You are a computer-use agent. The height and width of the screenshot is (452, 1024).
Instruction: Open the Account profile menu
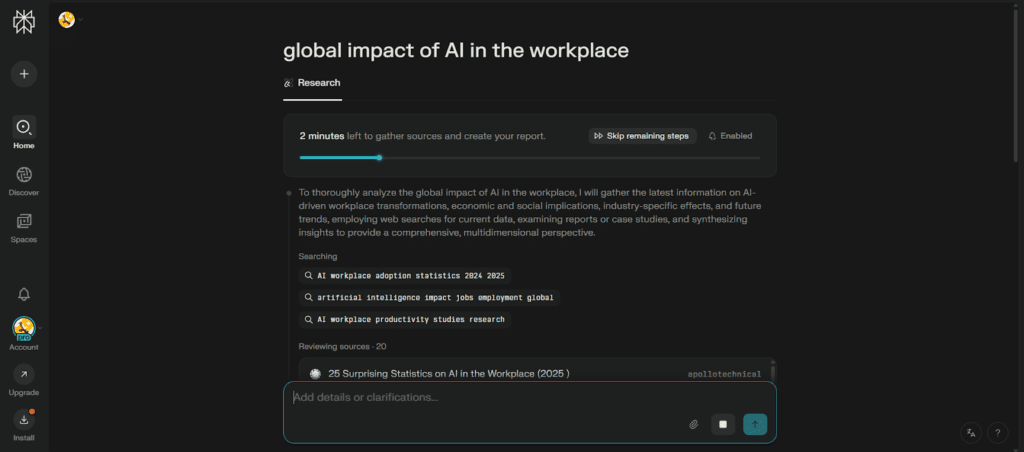click(x=24, y=329)
